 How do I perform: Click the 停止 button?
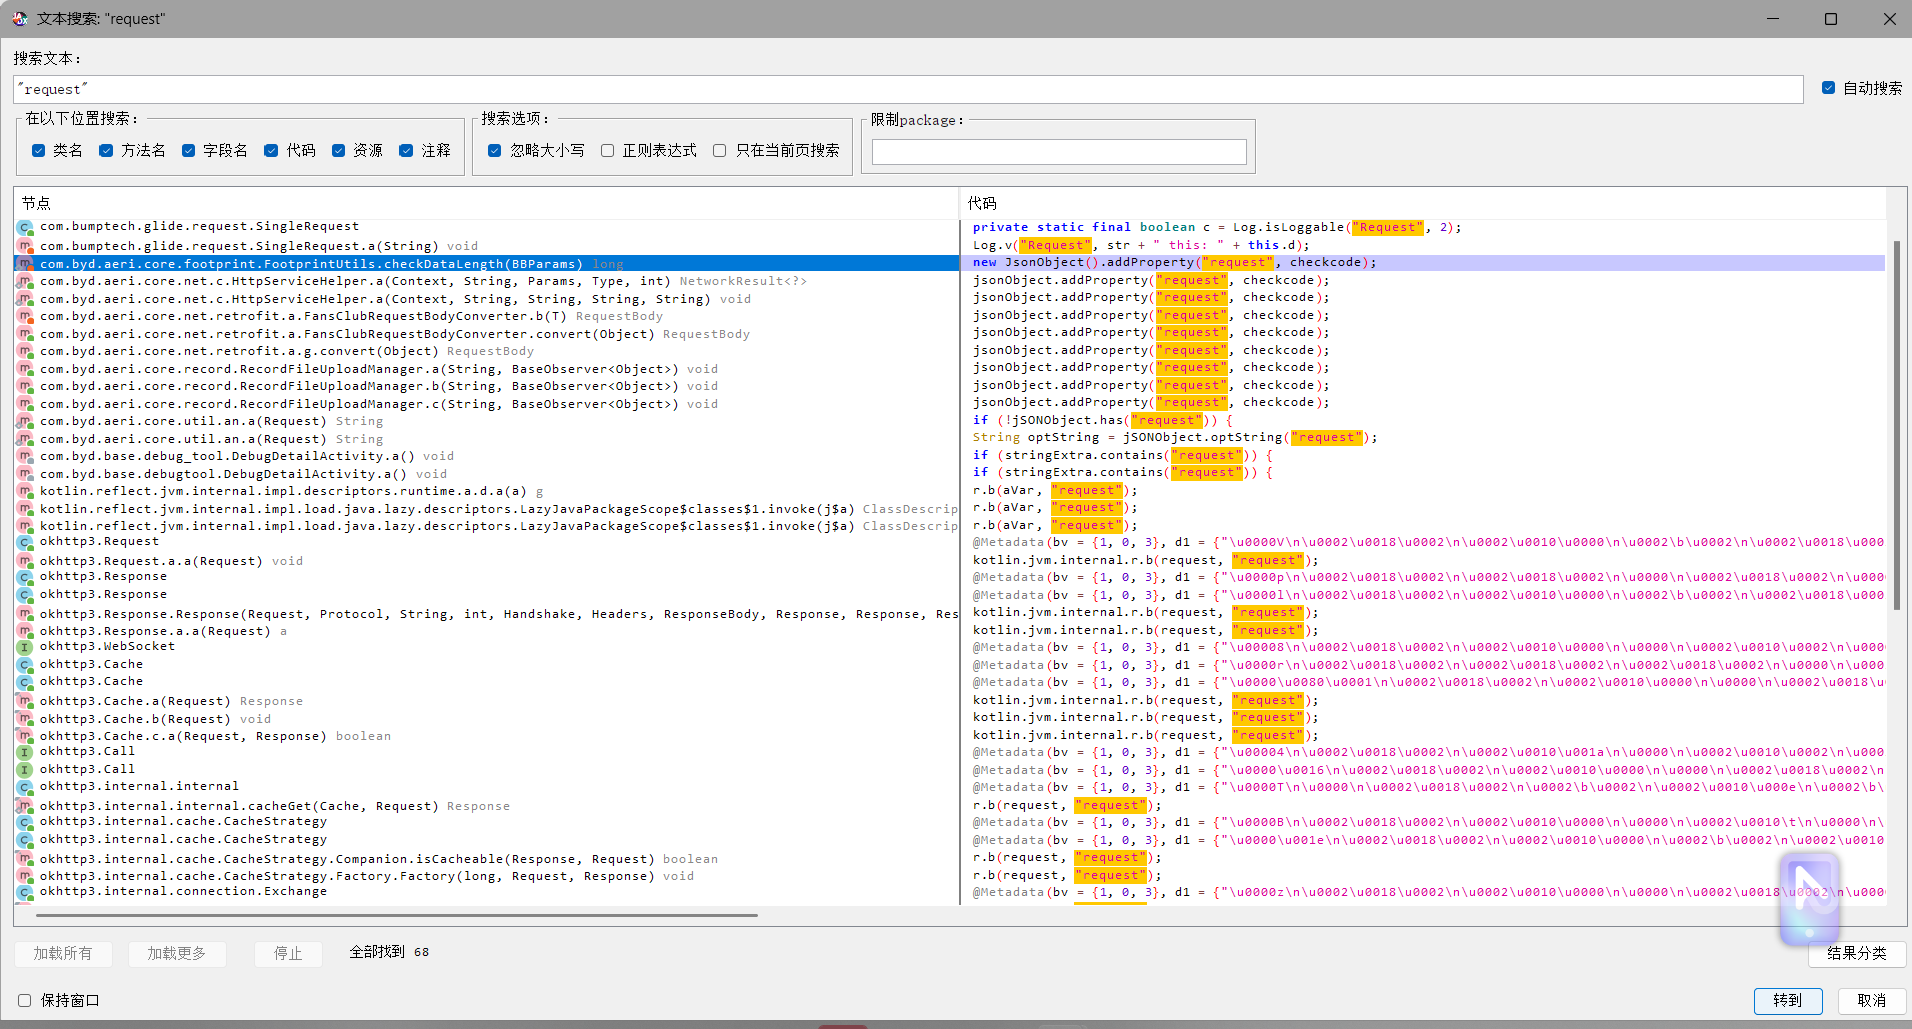288,954
